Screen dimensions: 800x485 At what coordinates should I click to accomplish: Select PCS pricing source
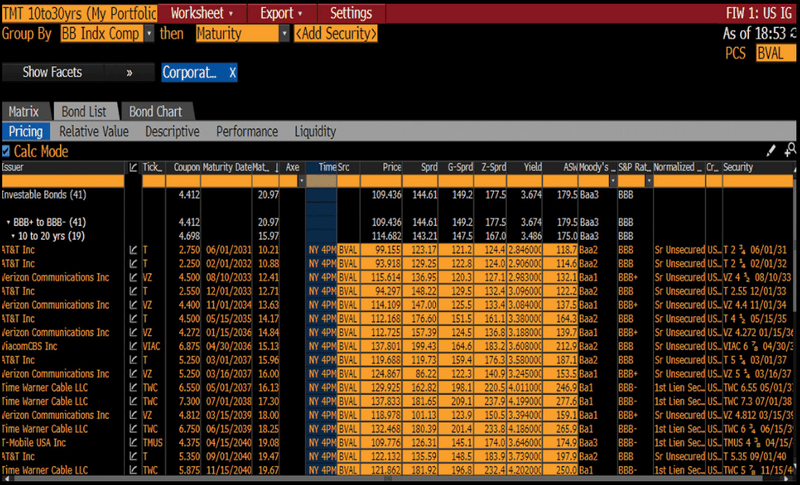735,53
